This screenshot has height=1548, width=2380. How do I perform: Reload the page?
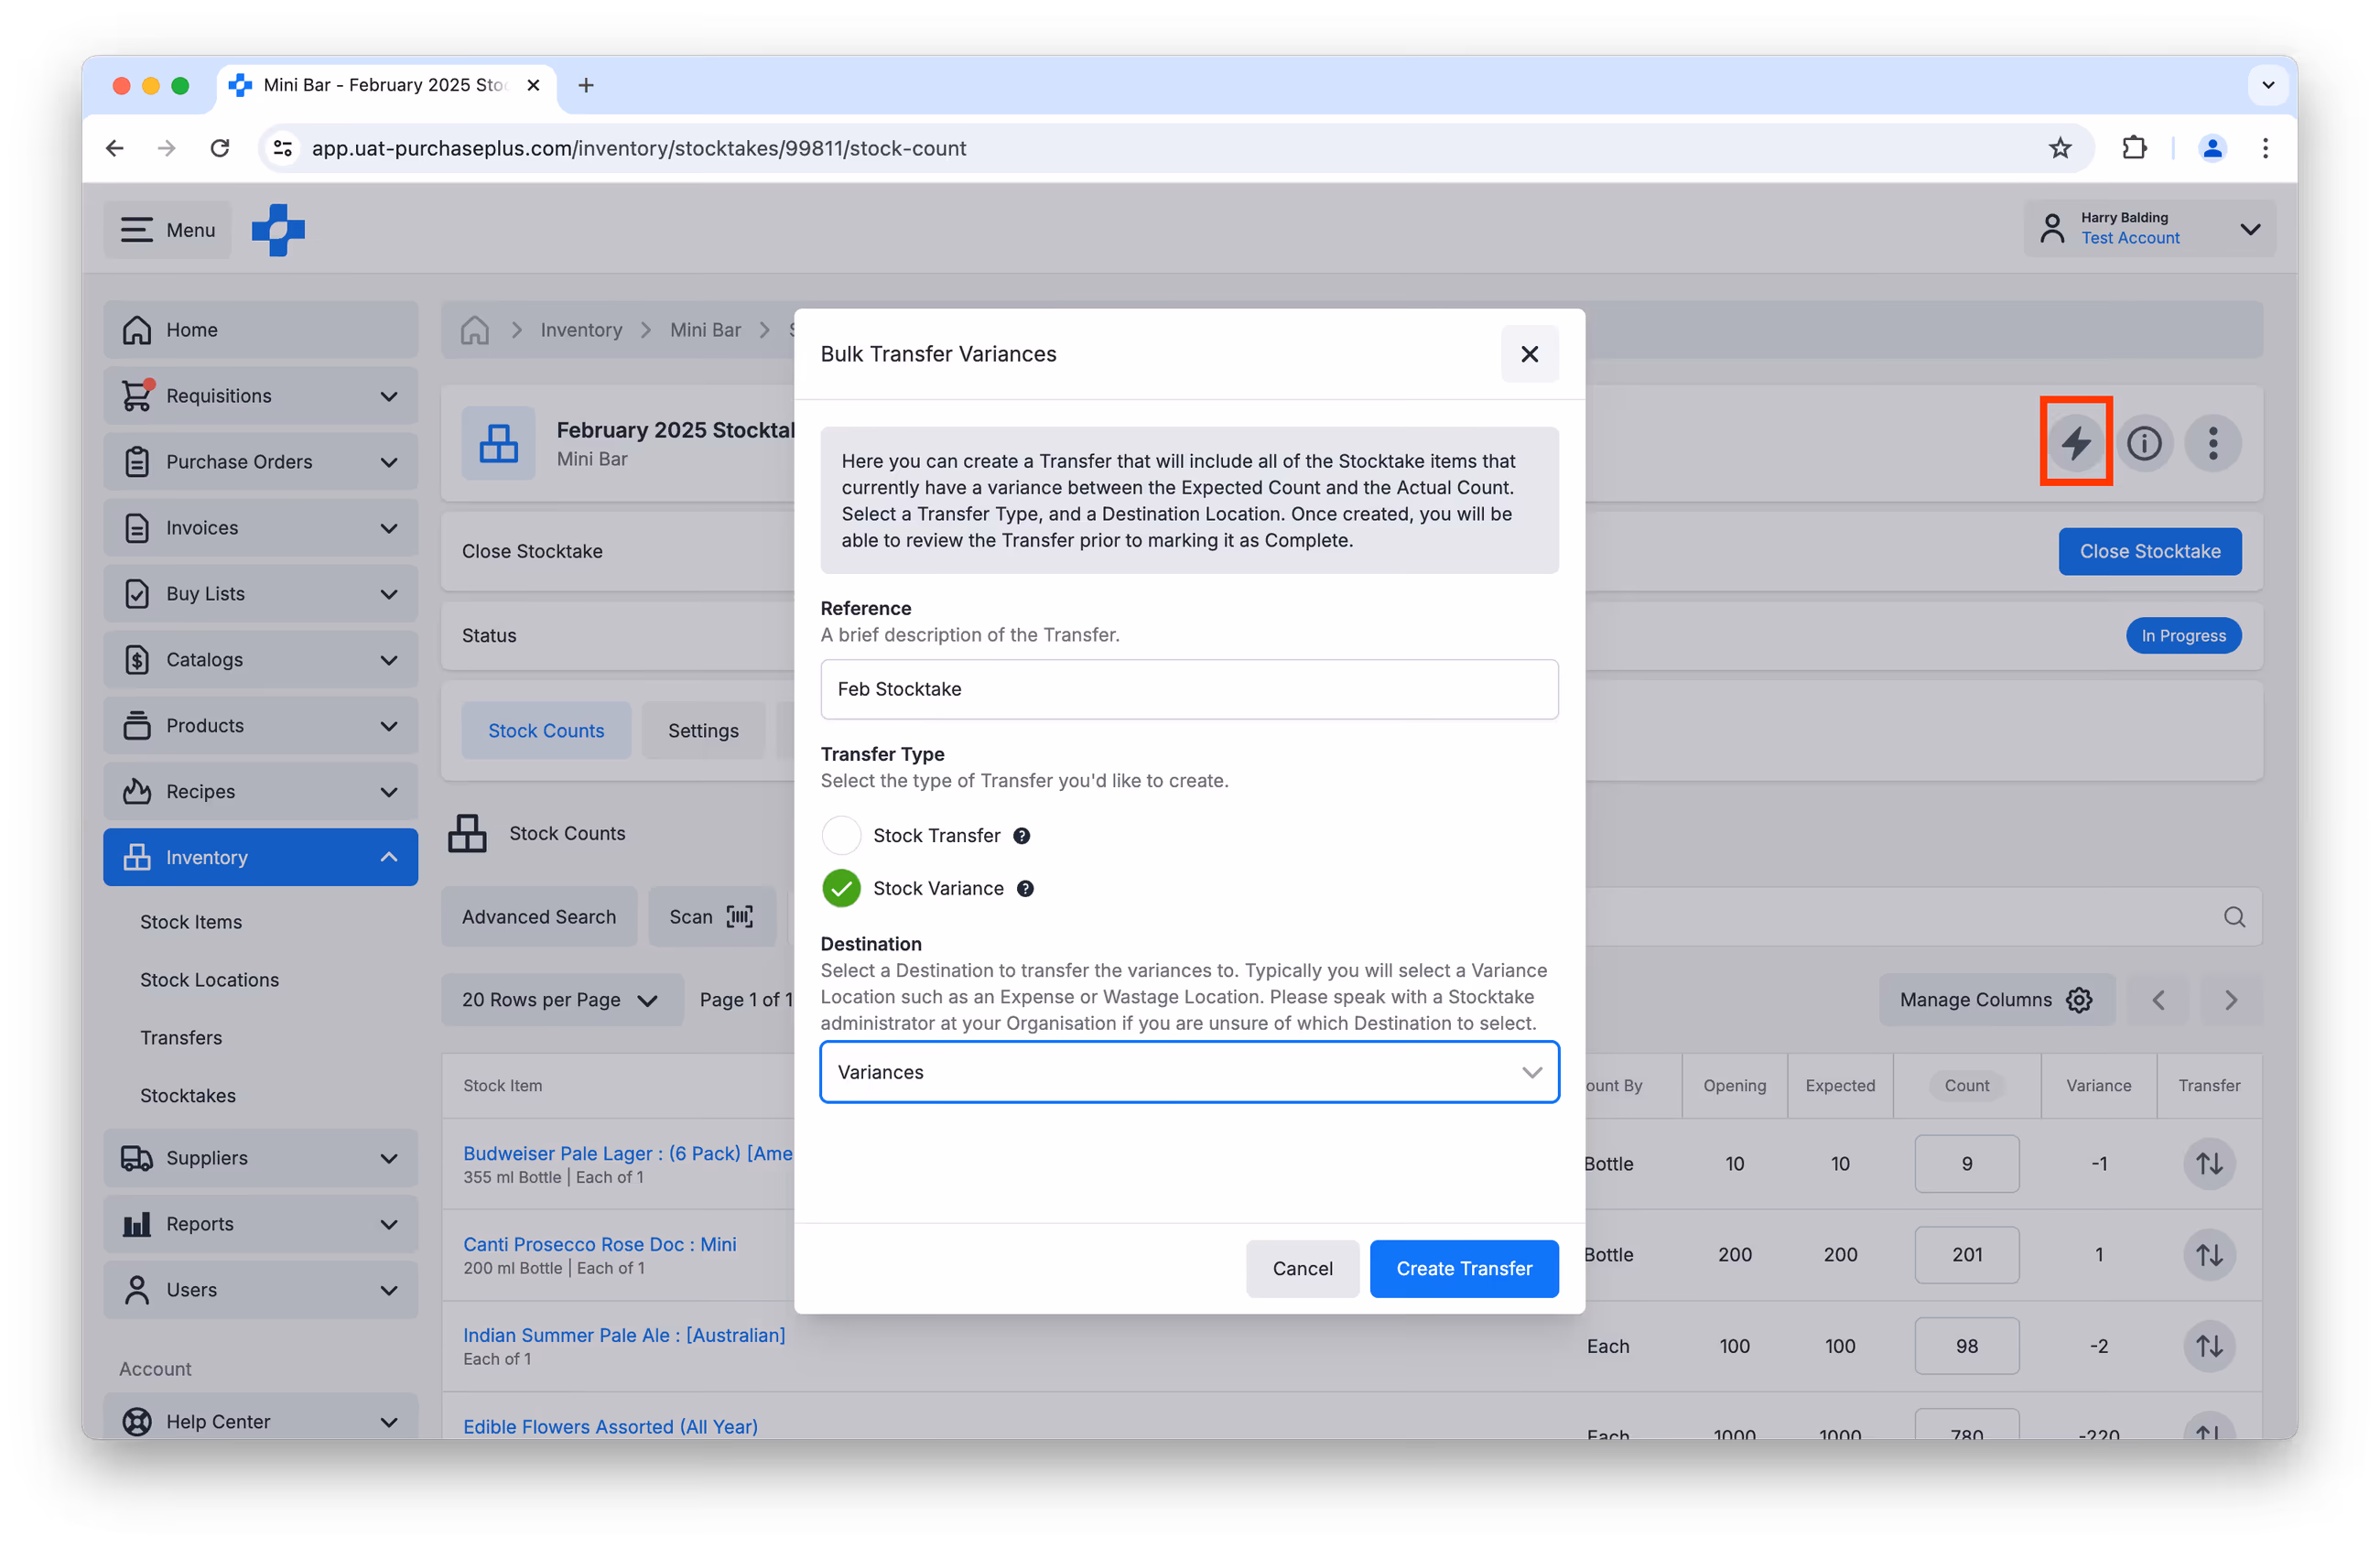click(220, 148)
